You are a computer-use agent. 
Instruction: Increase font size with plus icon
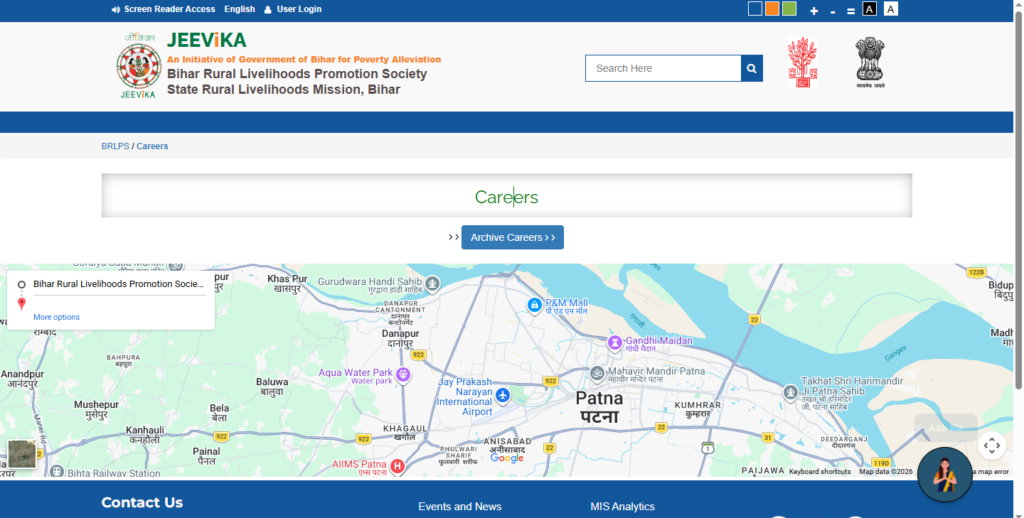point(814,11)
